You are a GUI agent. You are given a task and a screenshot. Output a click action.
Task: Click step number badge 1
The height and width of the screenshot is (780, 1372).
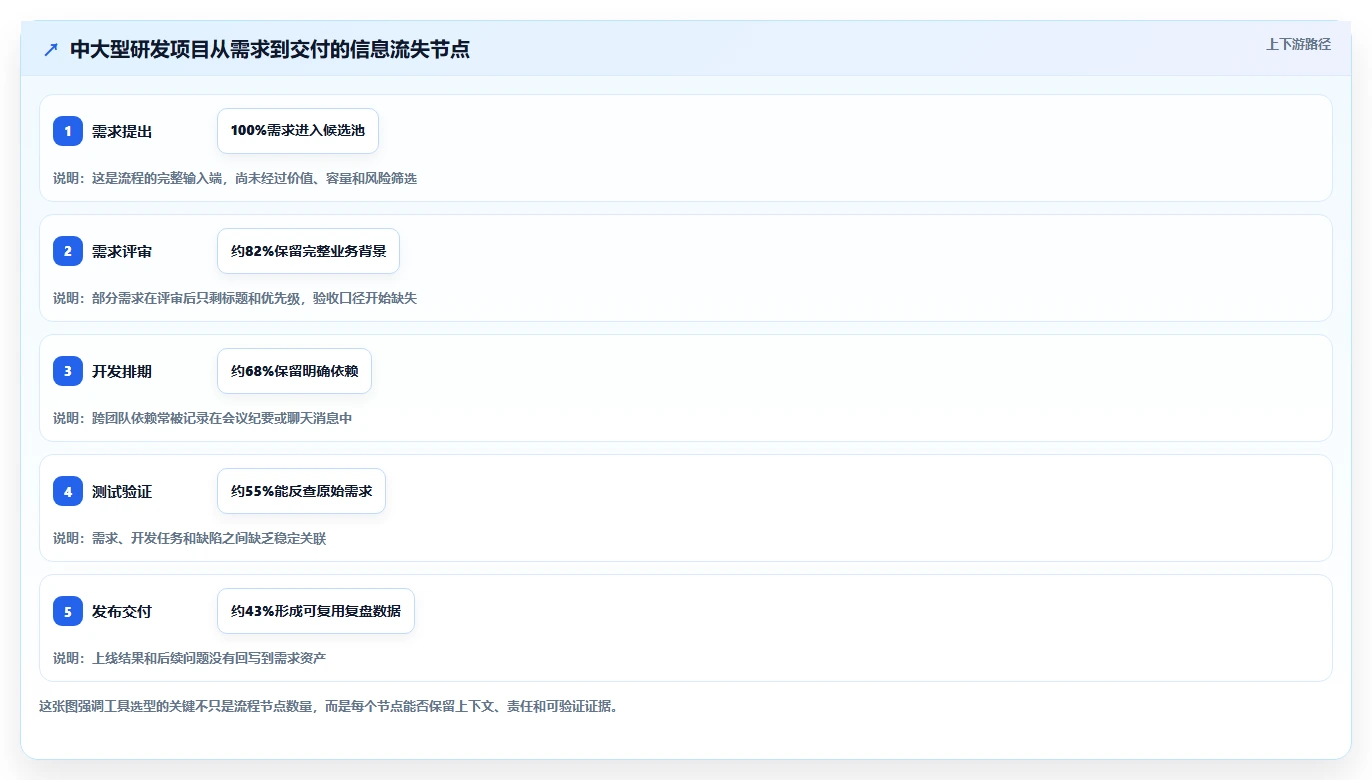[68, 131]
